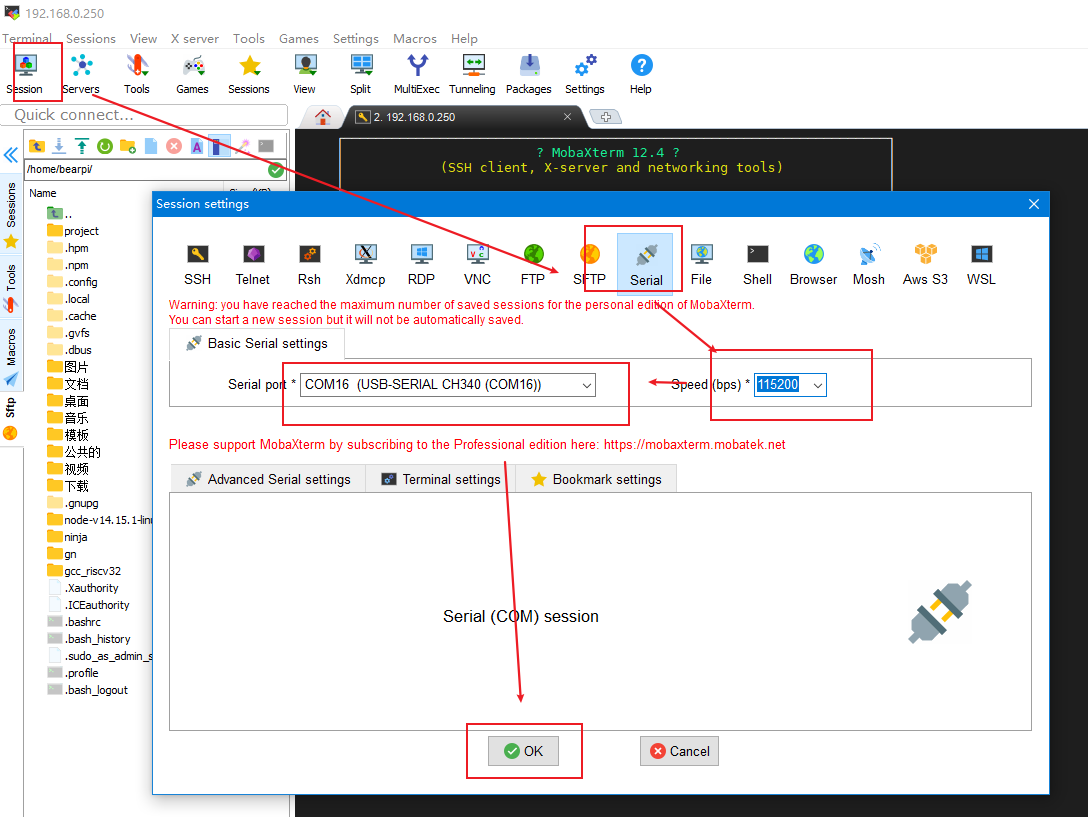
Task: Launch MultiExec from the toolbar
Action: point(416,74)
